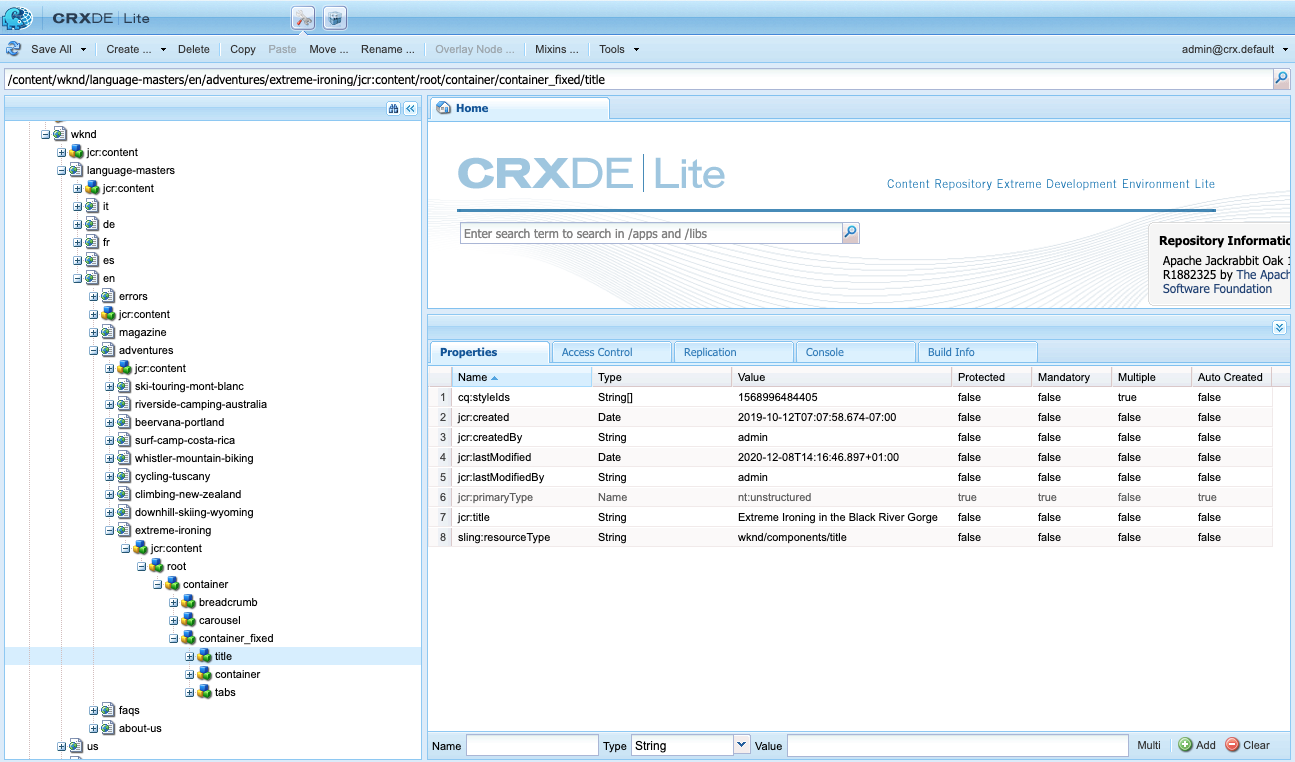This screenshot has width=1295, height=762.
Task: Click the Move... toolbar button
Action: [x=329, y=49]
